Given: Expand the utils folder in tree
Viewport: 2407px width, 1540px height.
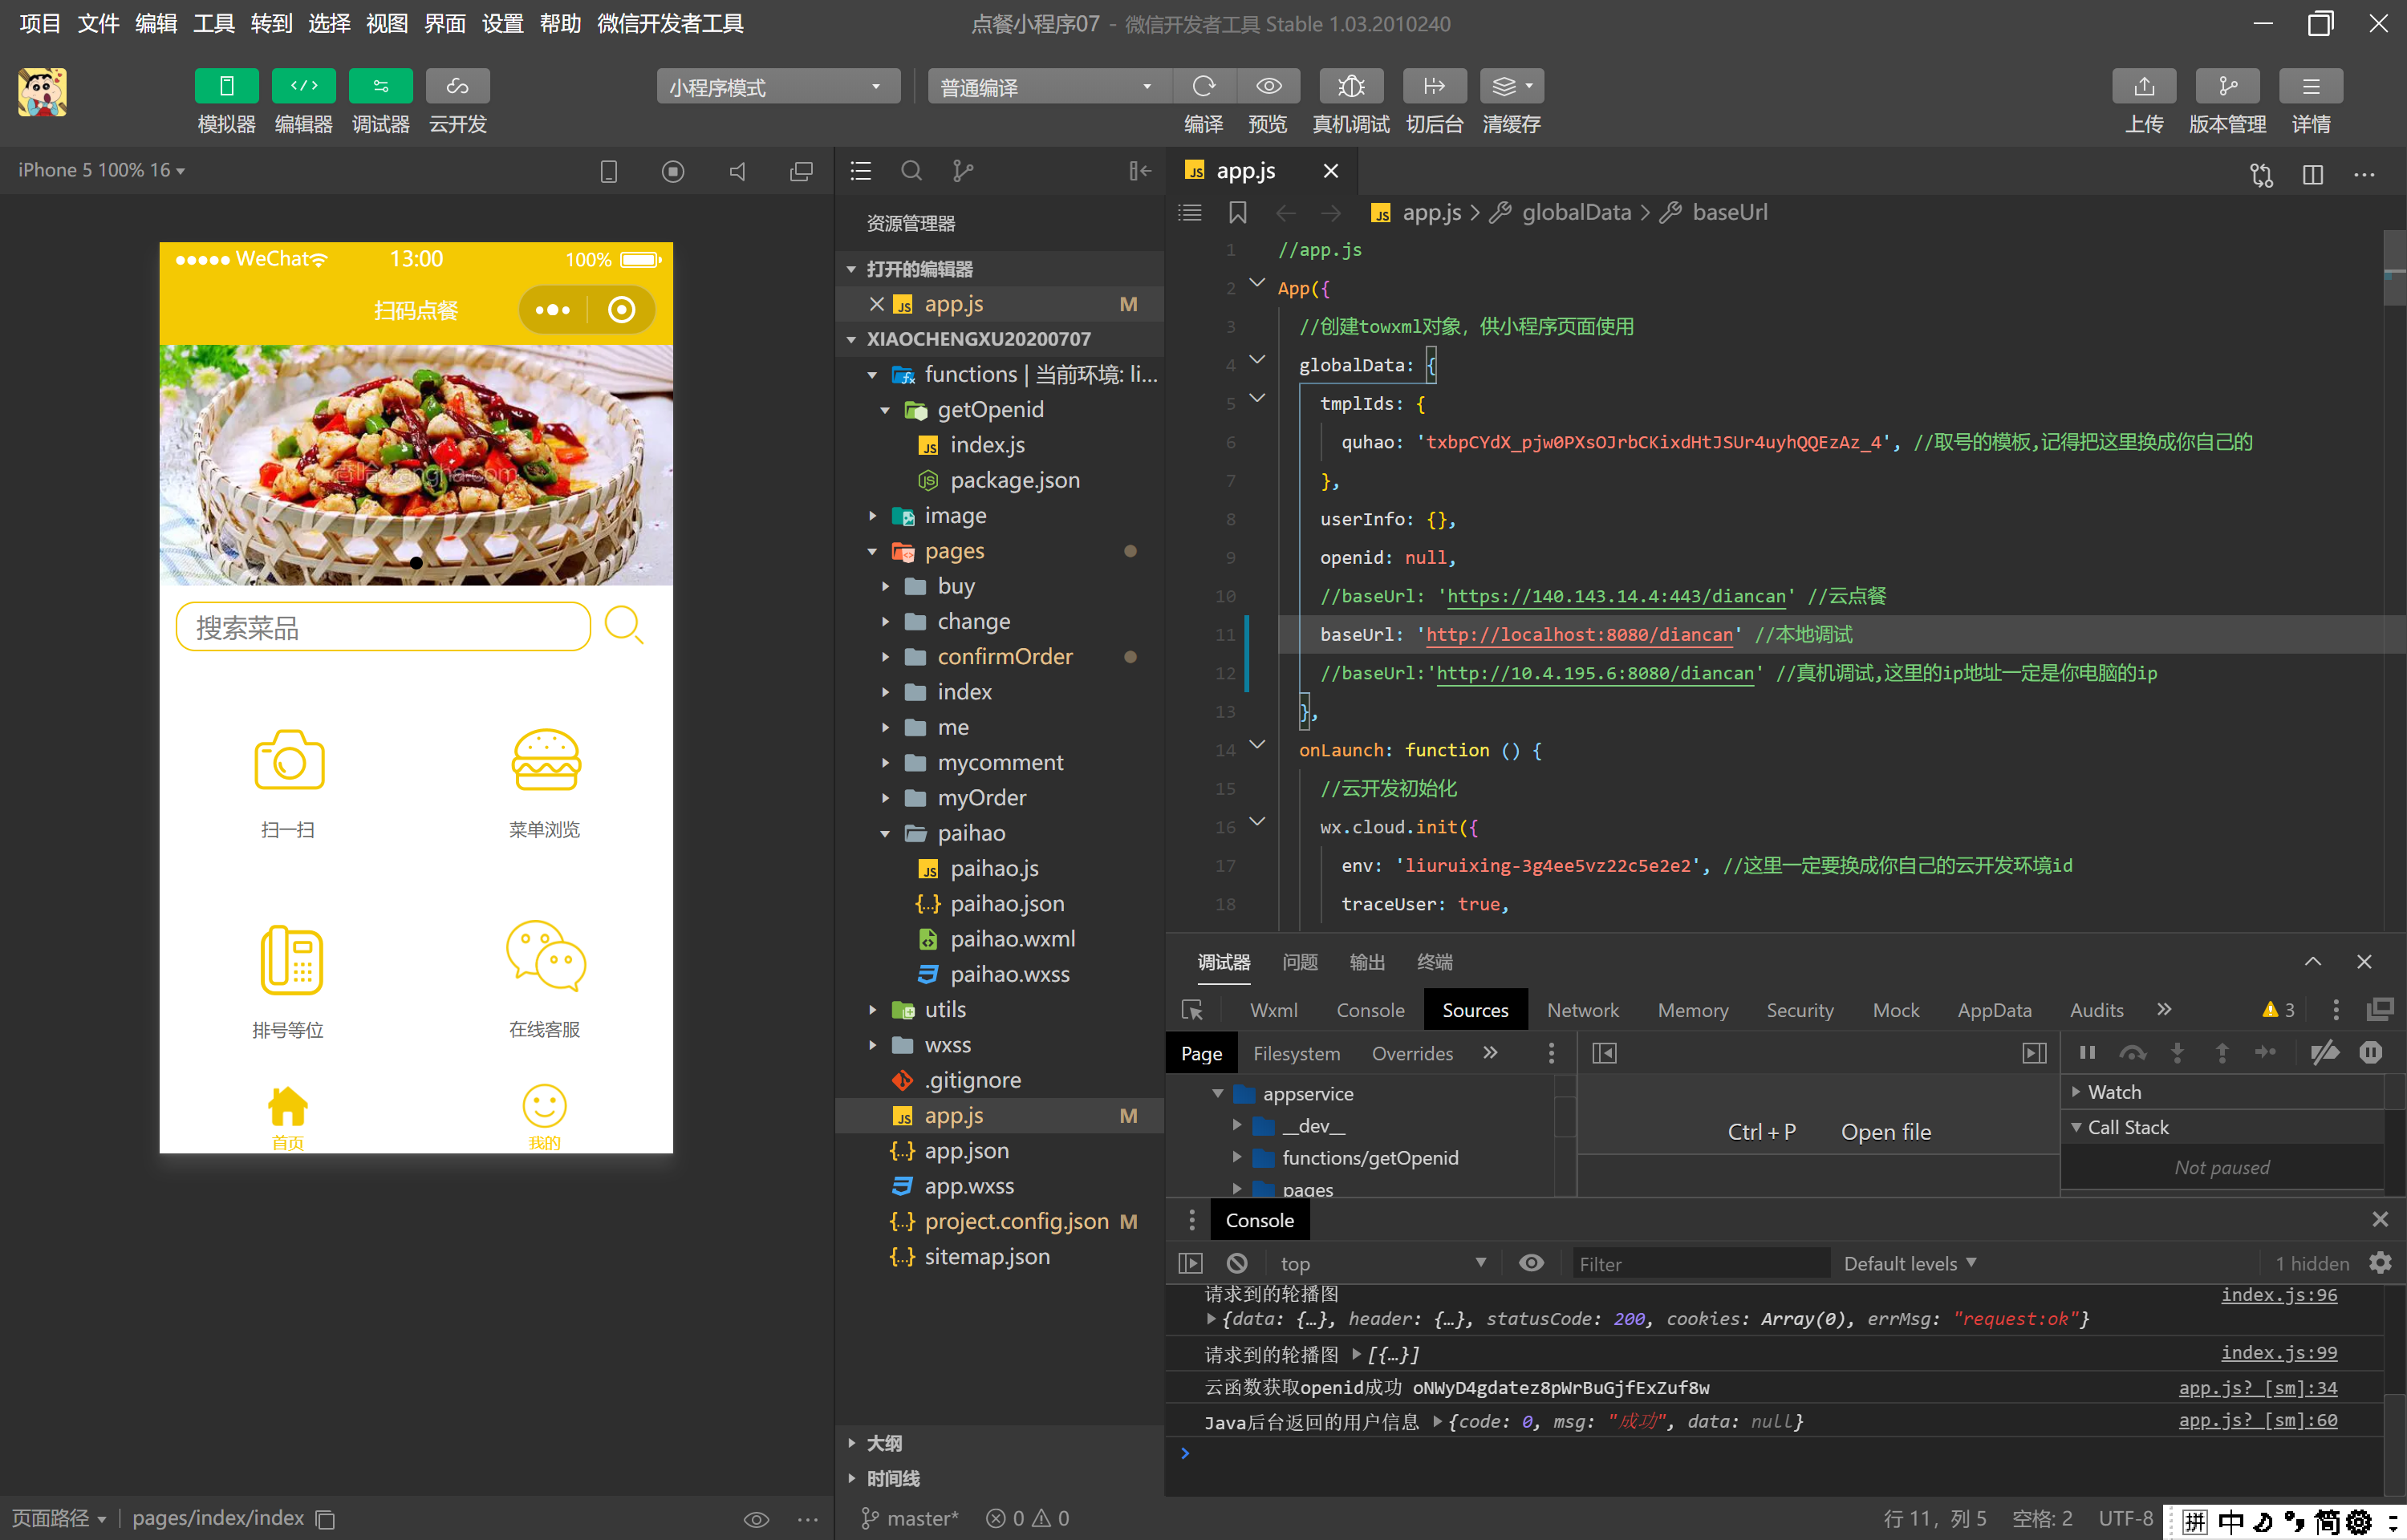Looking at the screenshot, I should (x=944, y=1009).
